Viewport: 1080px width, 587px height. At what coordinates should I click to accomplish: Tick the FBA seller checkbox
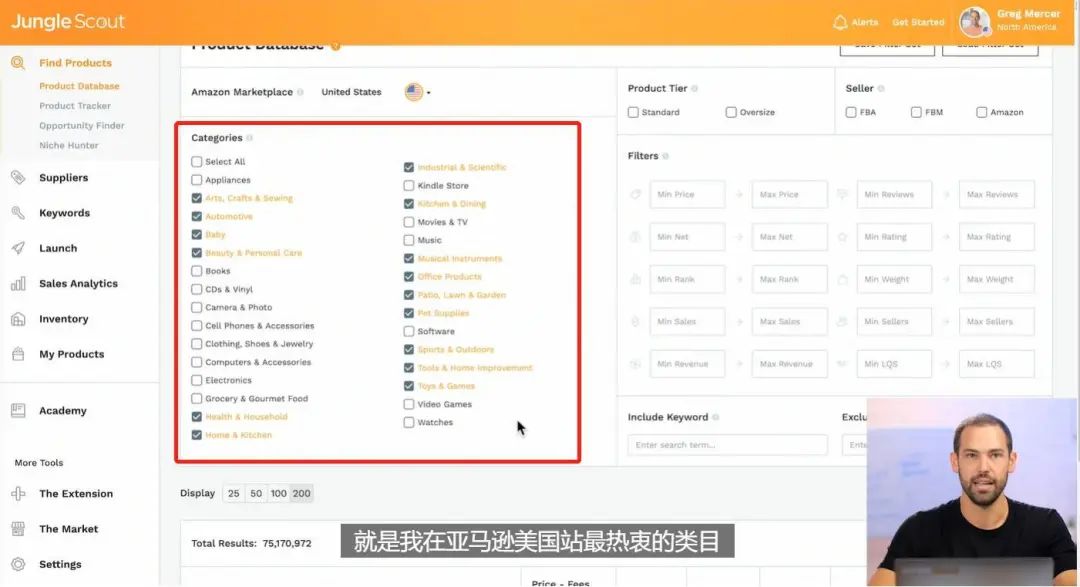tap(851, 112)
